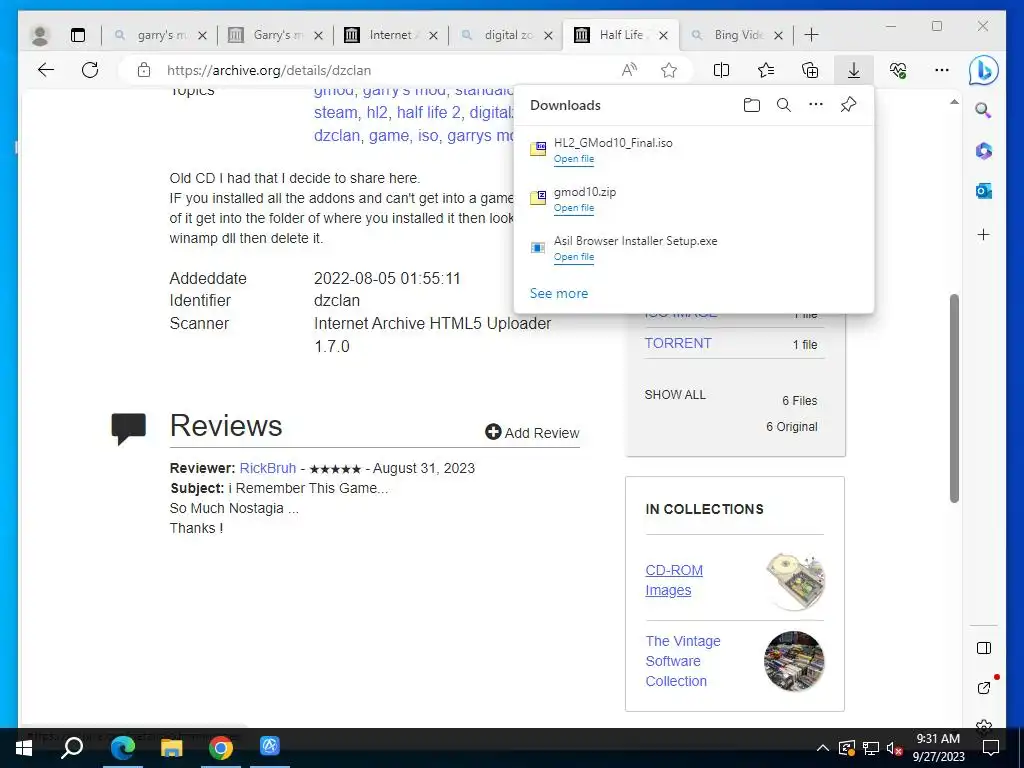Screen dimensions: 1024x768
Task: Click the scroll up arrow
Action: pyautogui.click(x=954, y=102)
